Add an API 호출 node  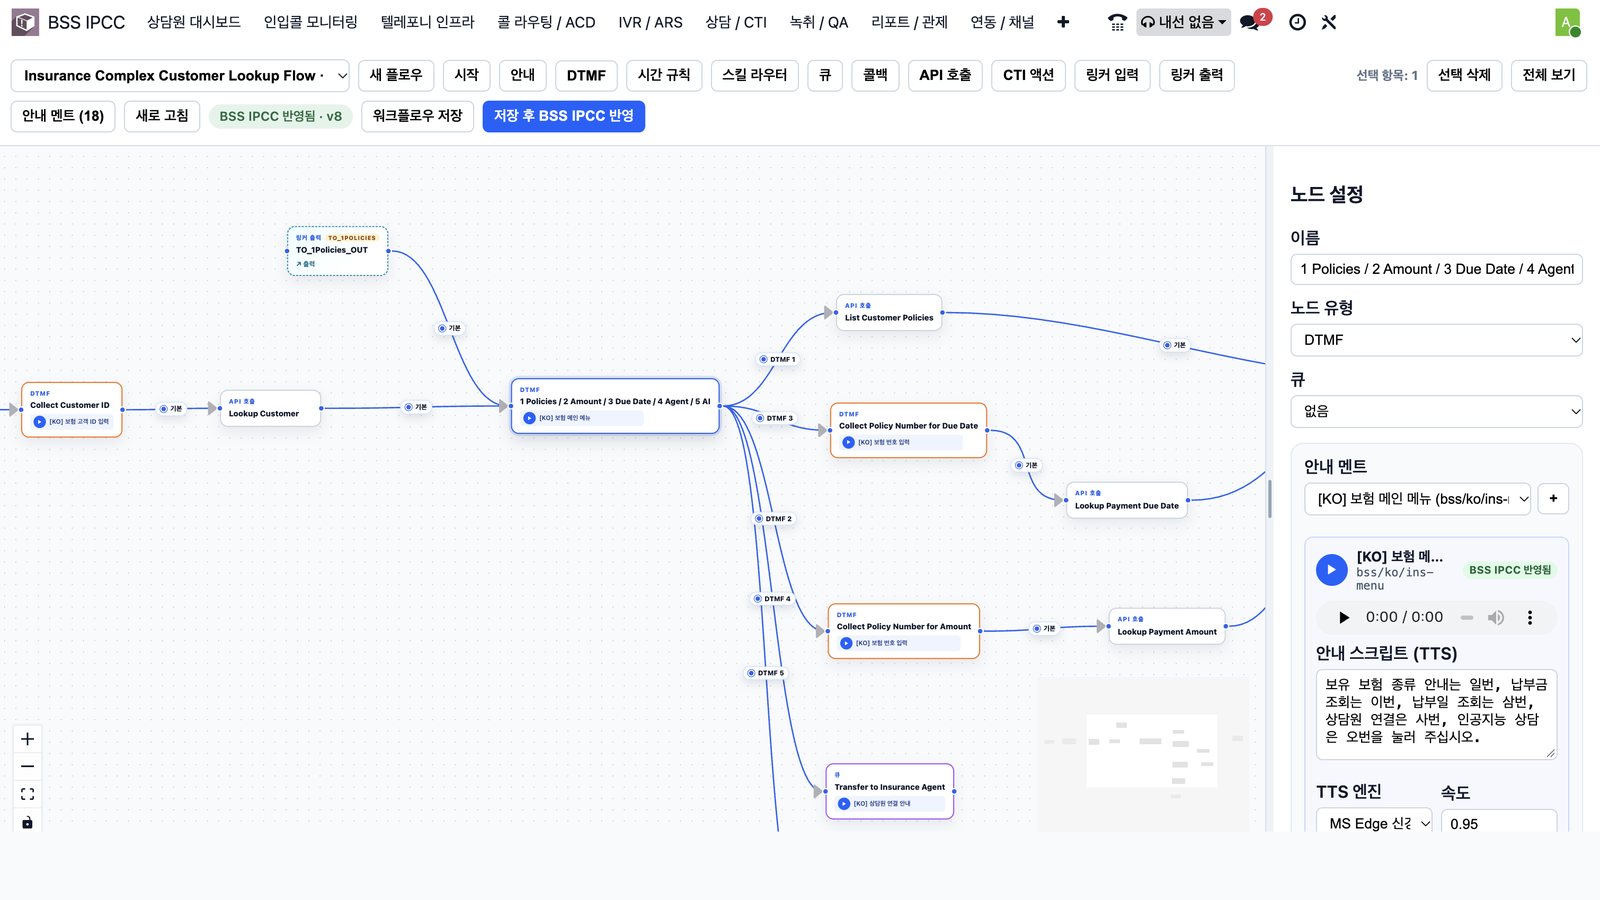(x=945, y=75)
